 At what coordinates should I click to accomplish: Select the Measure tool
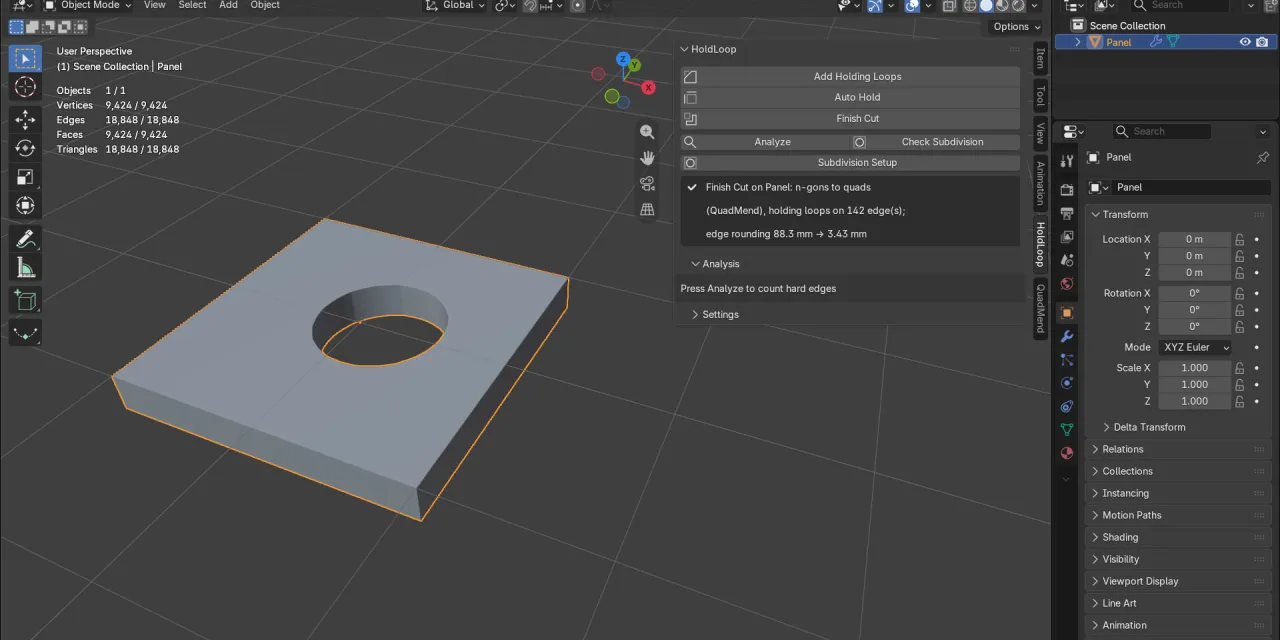click(x=25, y=268)
